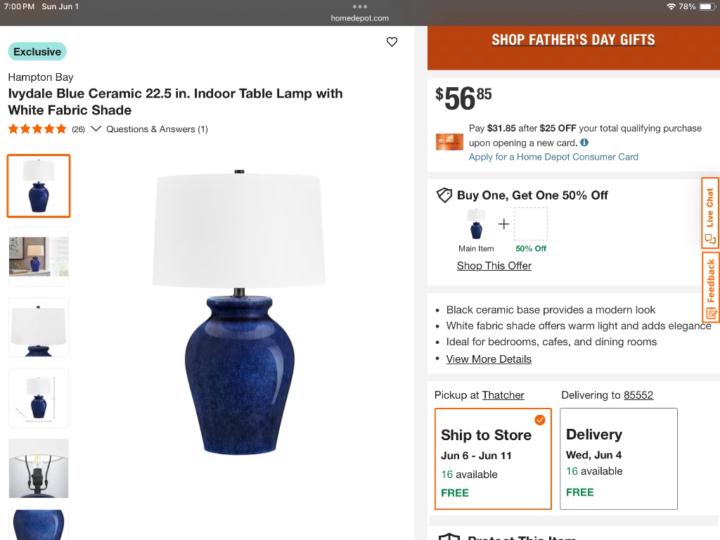Open Live Chat side tab
Image resolution: width=720 pixels, height=540 pixels.
(710, 212)
